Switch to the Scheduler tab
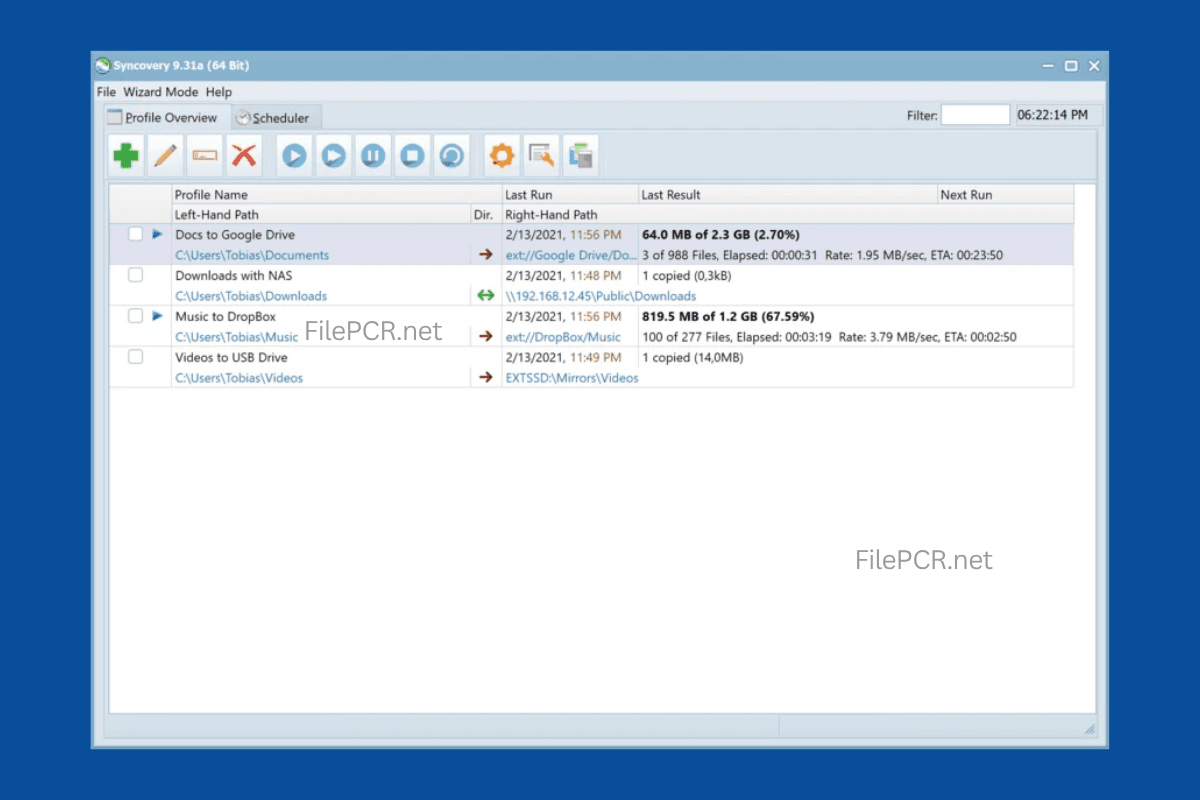Viewport: 1200px width, 800px height. coord(277,117)
